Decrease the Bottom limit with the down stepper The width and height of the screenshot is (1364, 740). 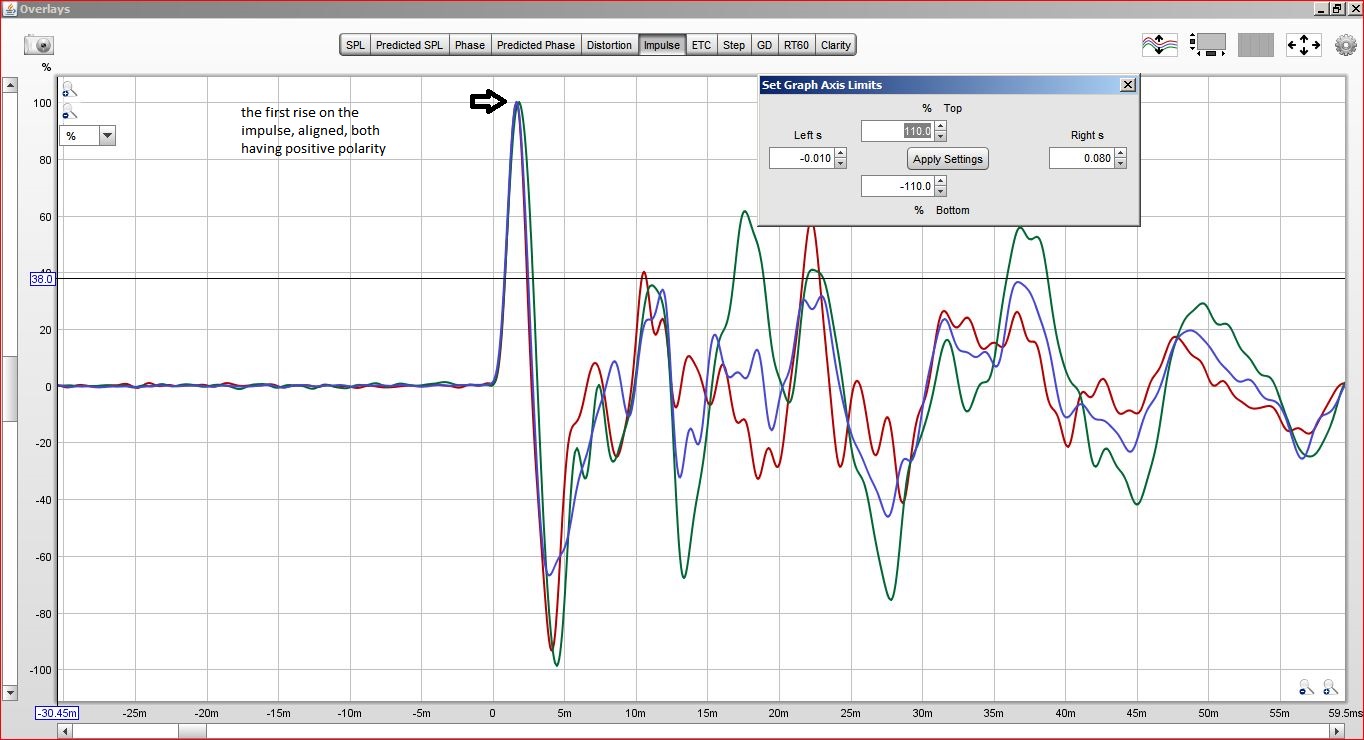(940, 191)
